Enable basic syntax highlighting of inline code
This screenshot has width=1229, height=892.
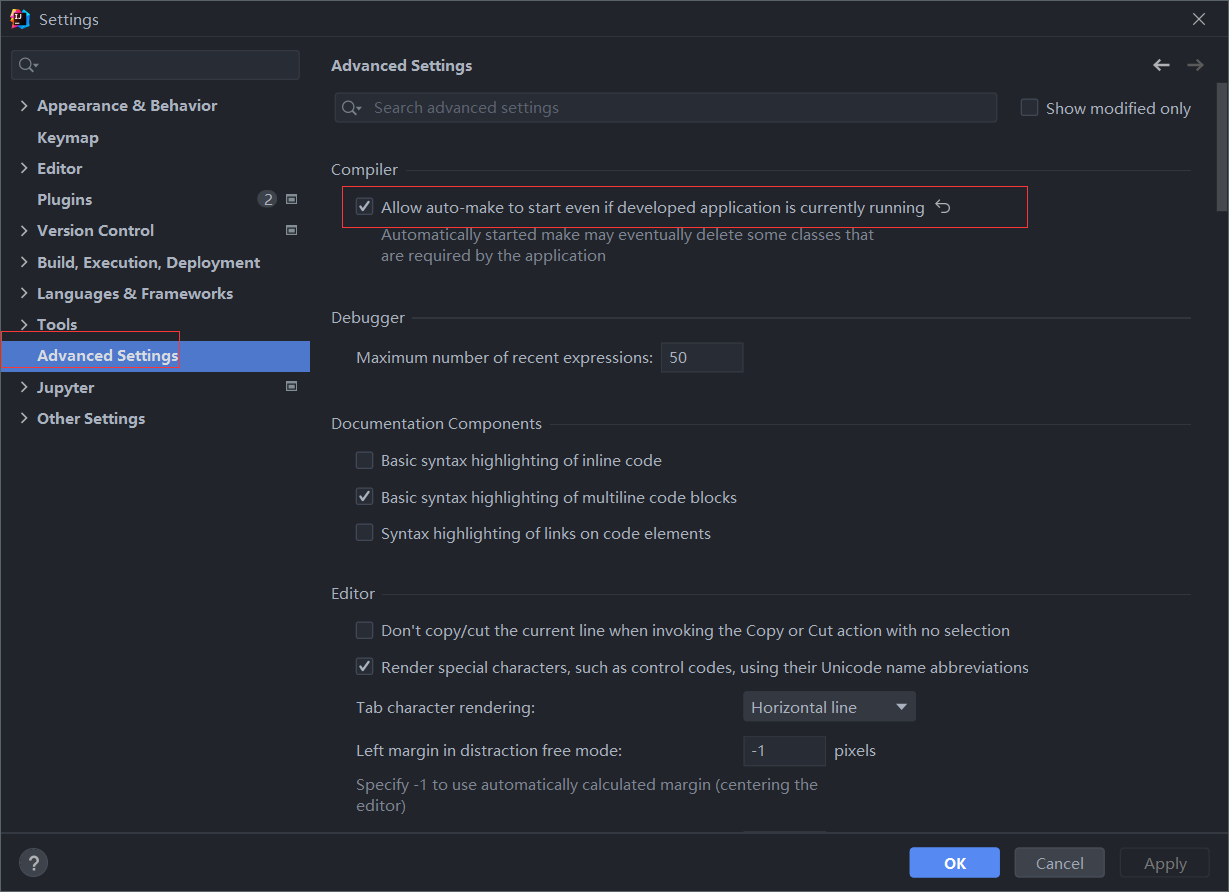pyautogui.click(x=365, y=461)
